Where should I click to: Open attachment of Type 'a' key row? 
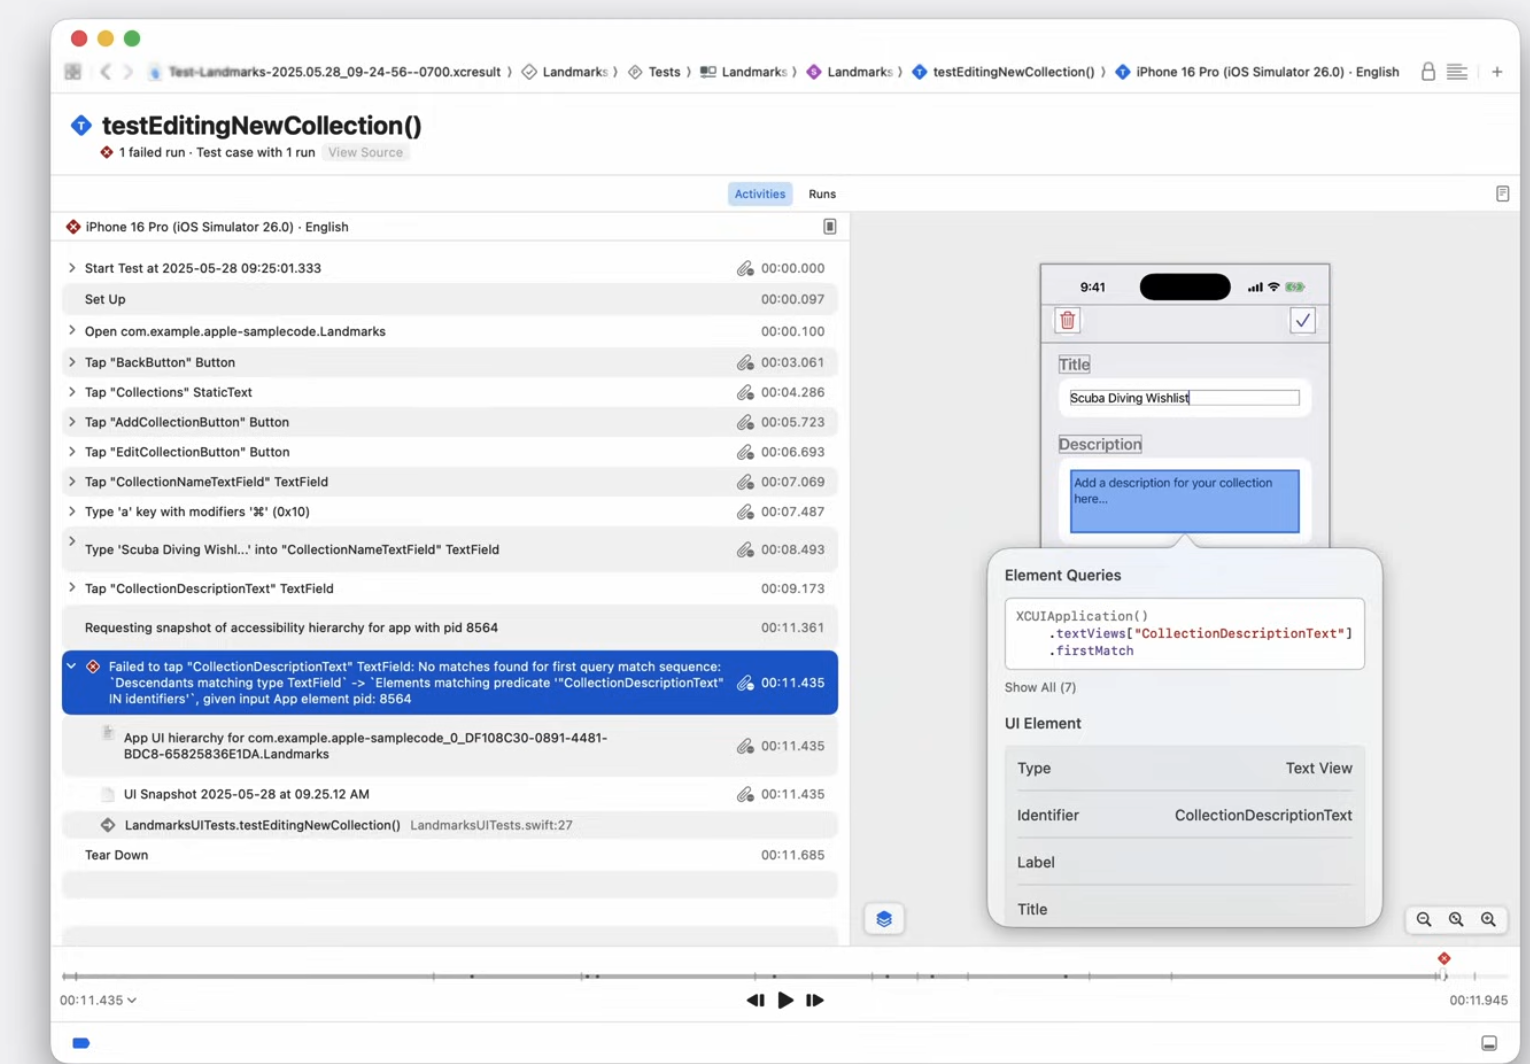point(745,512)
